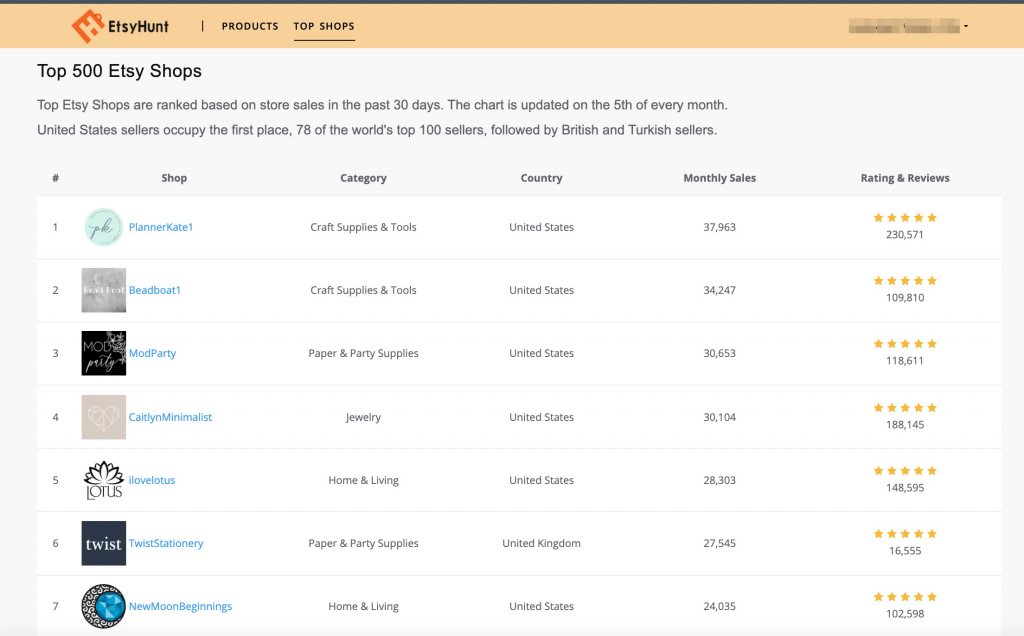The width and height of the screenshot is (1024, 636).
Task: Open Beadboat1 shop thumbnail
Action: [x=104, y=290]
